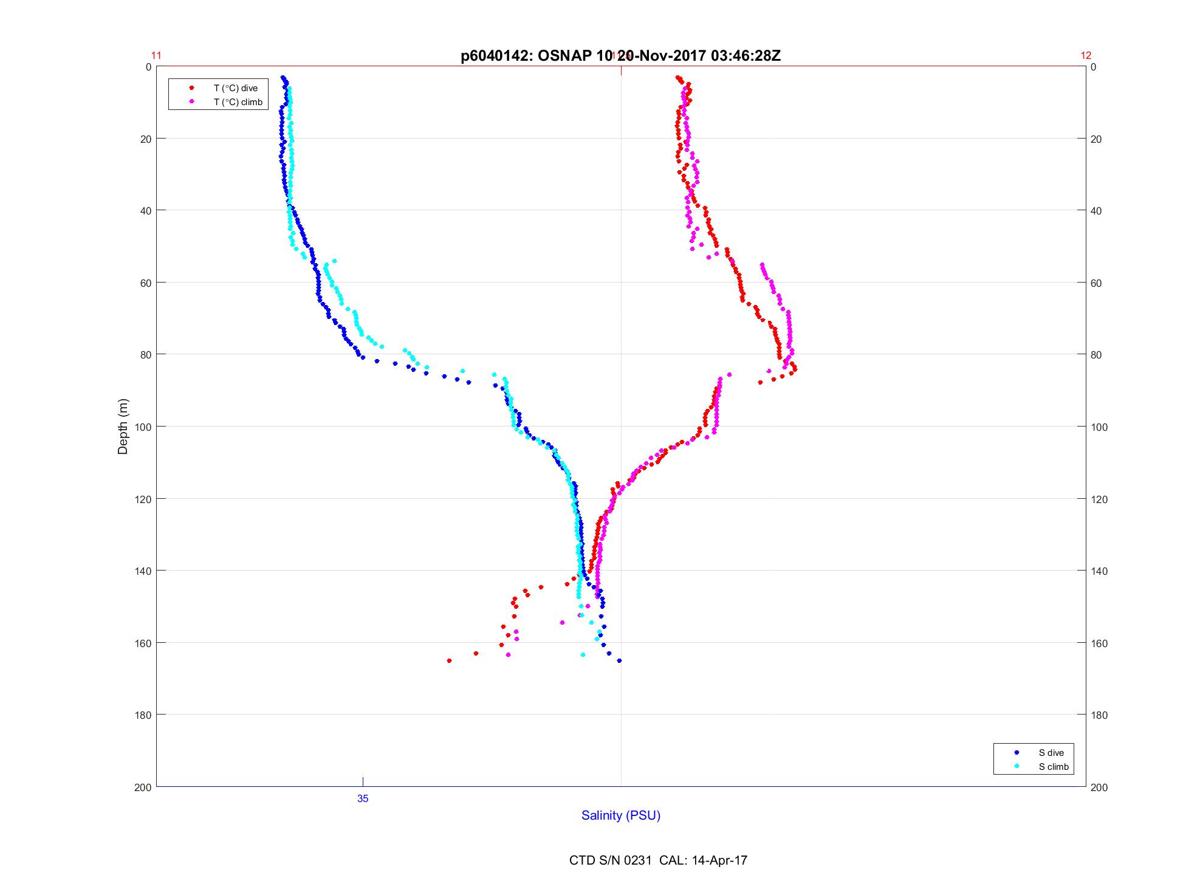Image resolution: width=1200 pixels, height=885 pixels.
Task: Click the '100' tick on the left depth axis
Action: click(x=143, y=427)
